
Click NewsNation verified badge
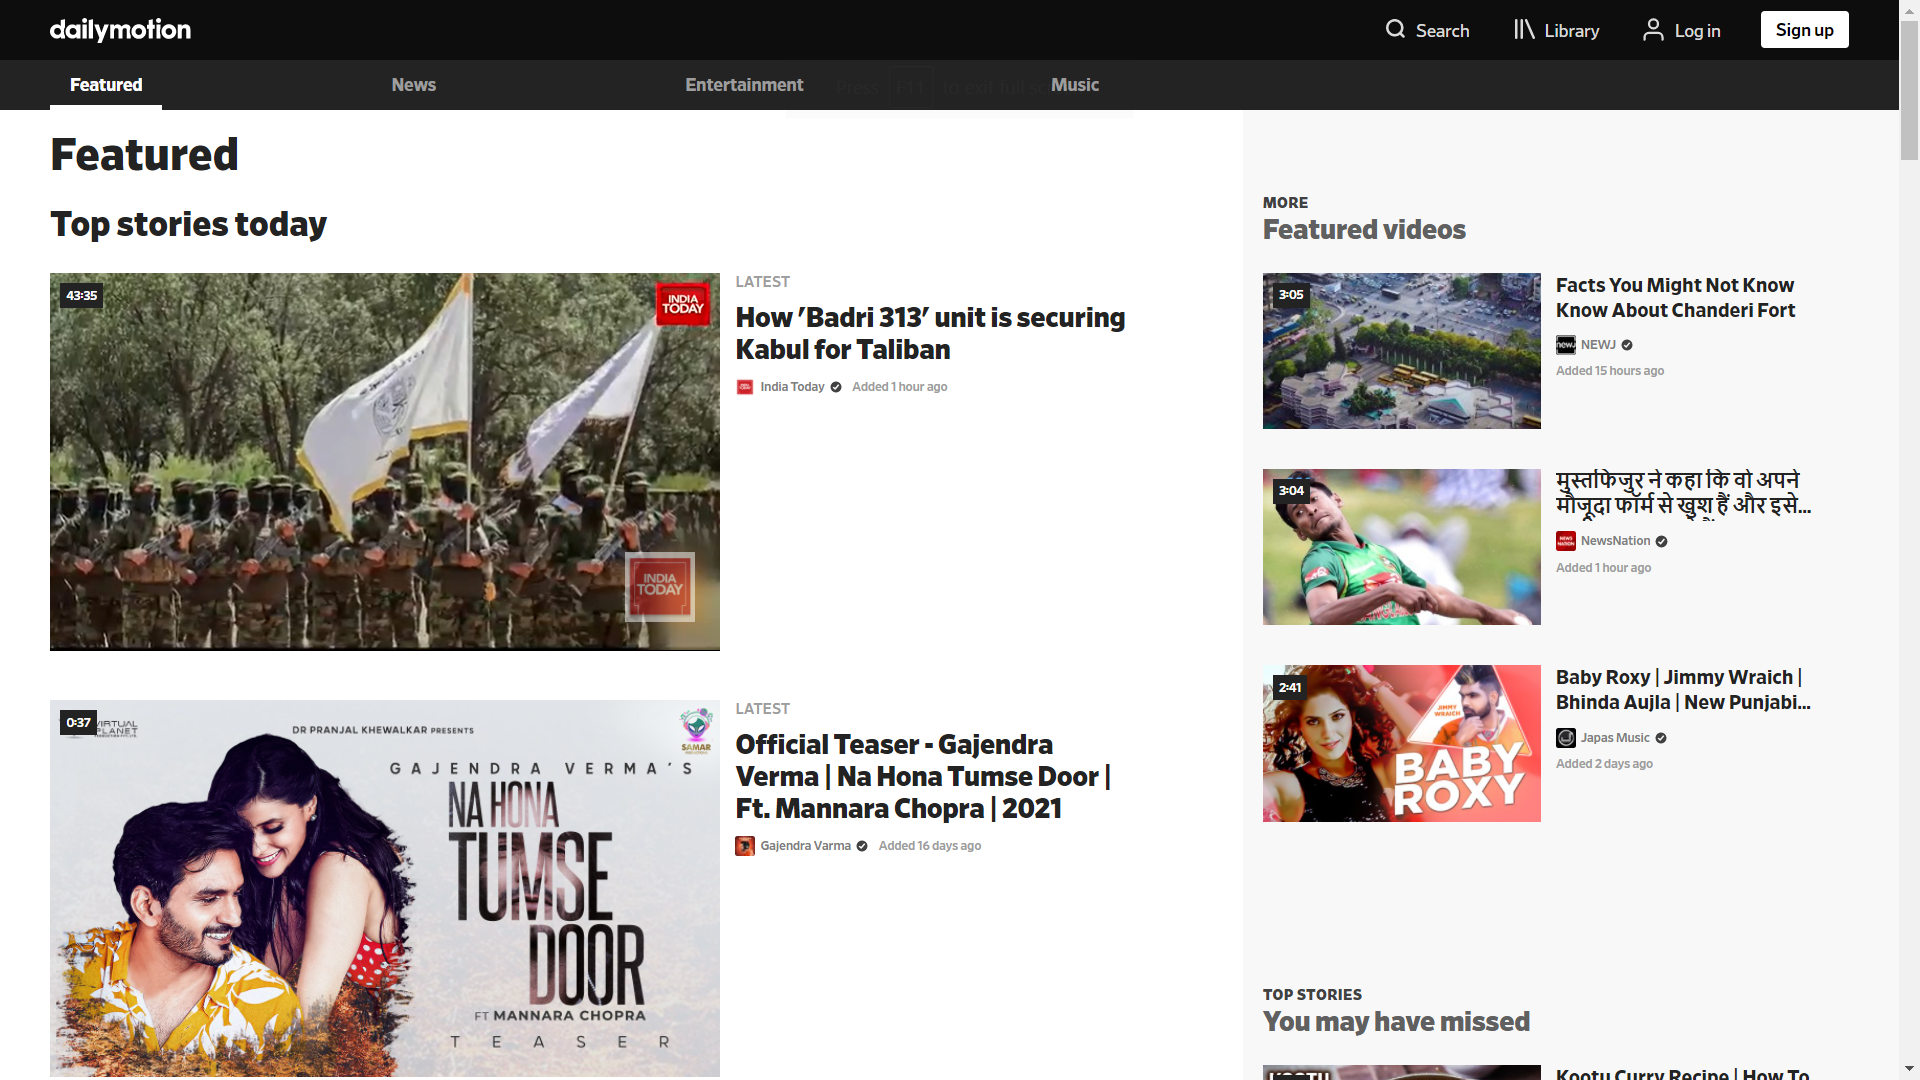1662,542
